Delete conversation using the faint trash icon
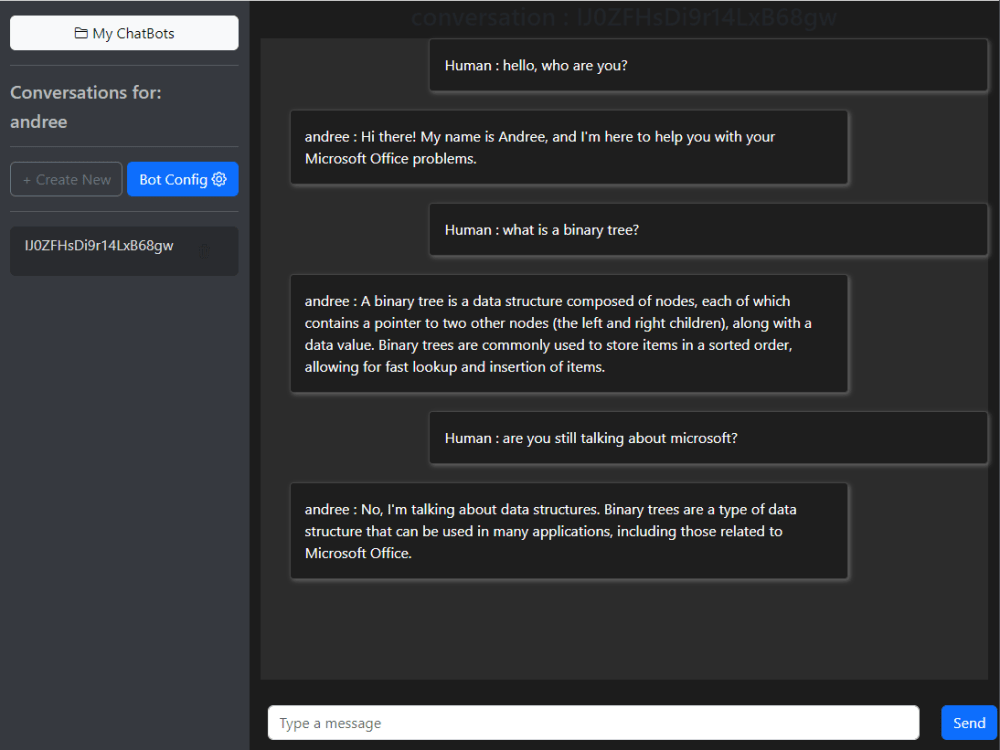The height and width of the screenshot is (750, 1000). click(x=204, y=251)
